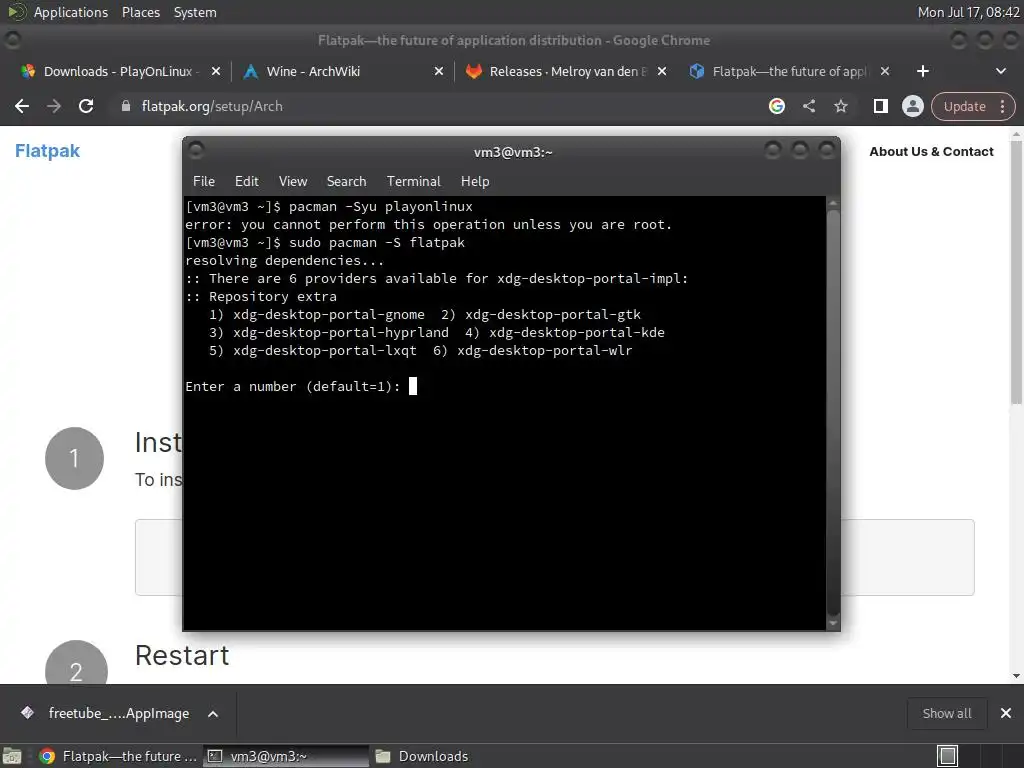The height and width of the screenshot is (768, 1024).
Task: Click the clock Mon Jul 17, 08:42
Action: pos(968,12)
